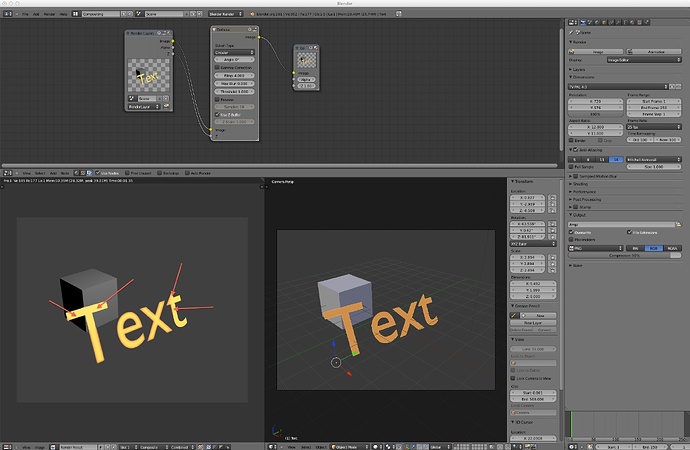Screen dimensions: 690x450
Task: Adjust the Compression 90% slider
Action: (x=624, y=256)
